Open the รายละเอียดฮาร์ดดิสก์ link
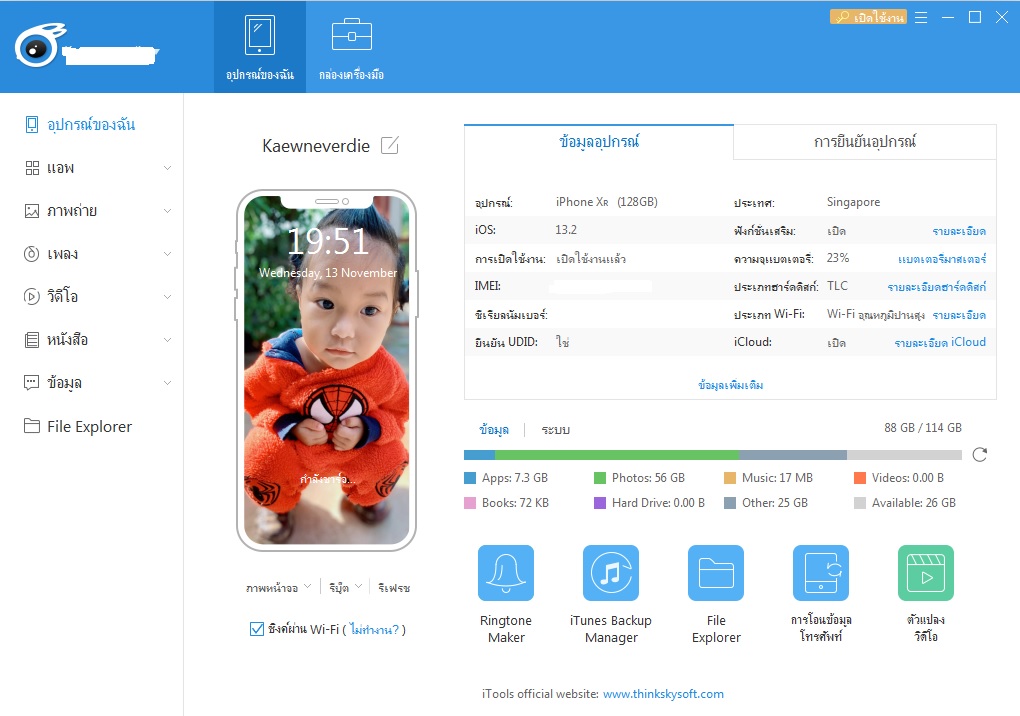 click(937, 287)
